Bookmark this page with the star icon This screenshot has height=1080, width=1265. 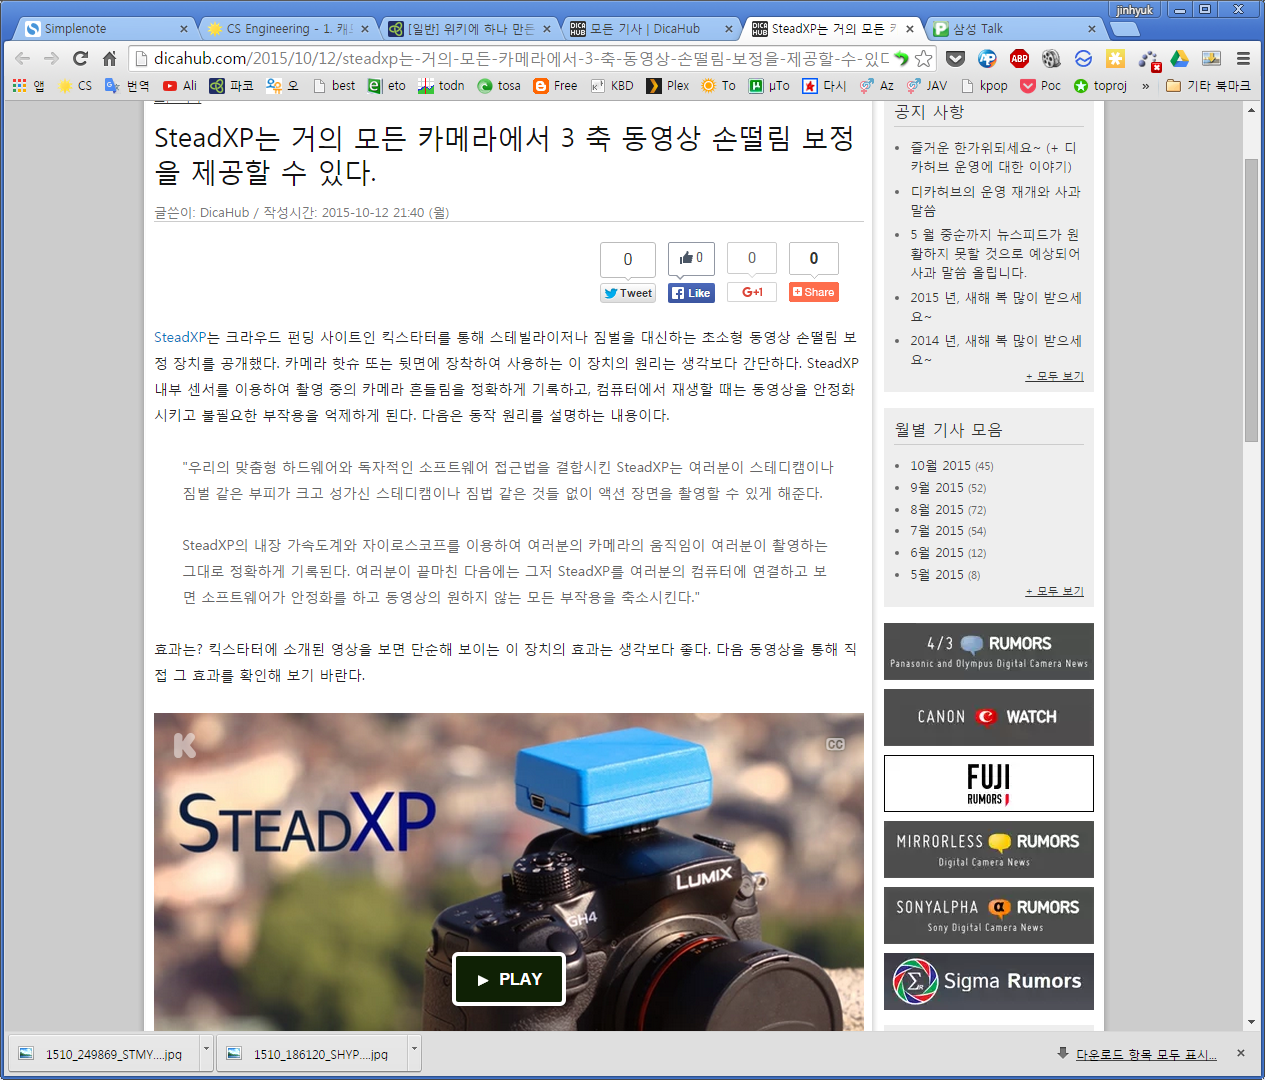(x=924, y=59)
